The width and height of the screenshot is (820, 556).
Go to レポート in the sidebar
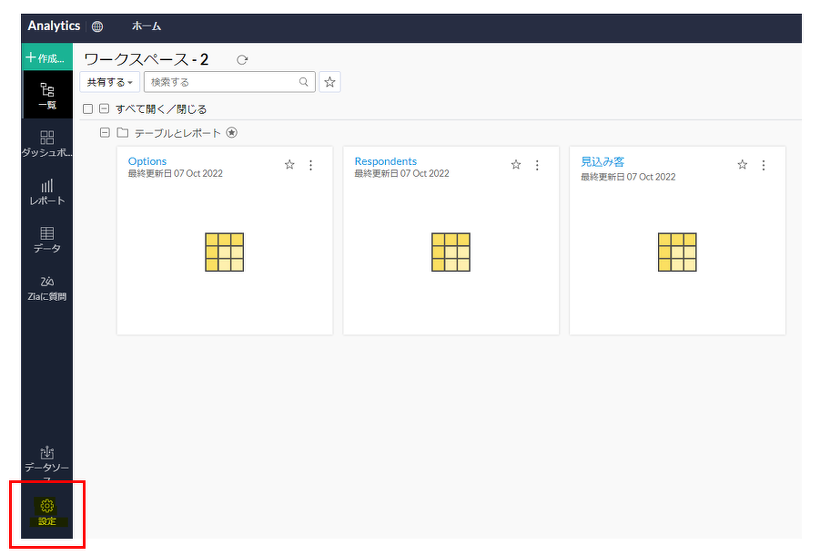pyautogui.click(x=47, y=191)
